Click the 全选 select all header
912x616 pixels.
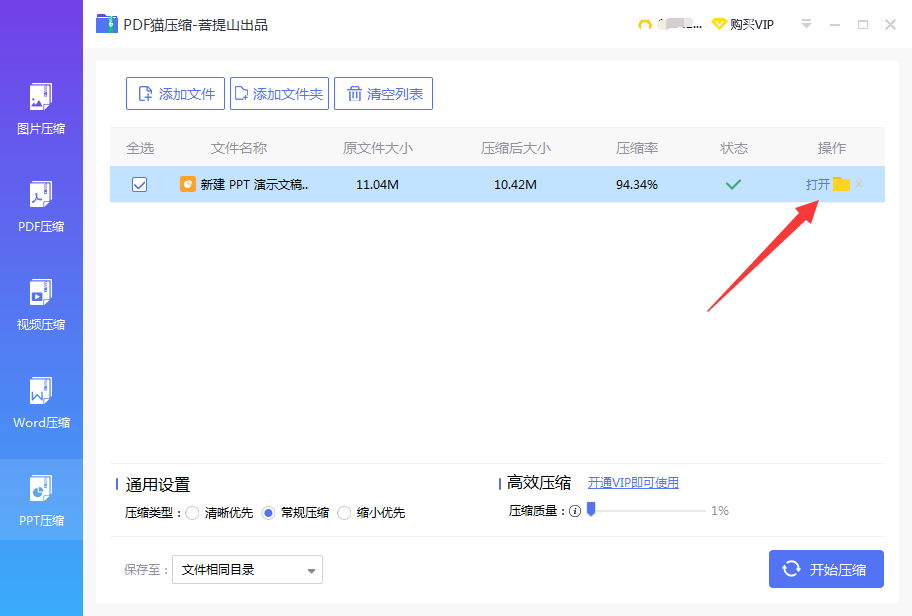tap(140, 148)
